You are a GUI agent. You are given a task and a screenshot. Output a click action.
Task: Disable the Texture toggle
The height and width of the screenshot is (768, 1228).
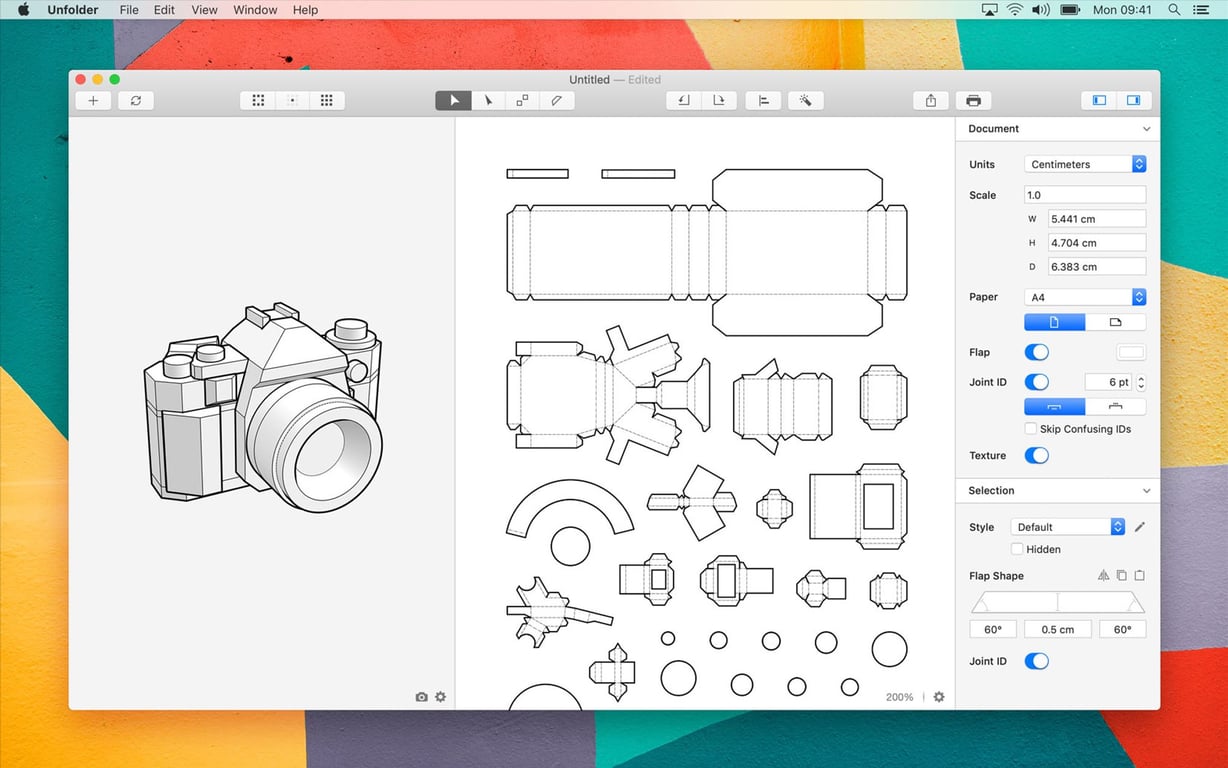tap(1036, 455)
